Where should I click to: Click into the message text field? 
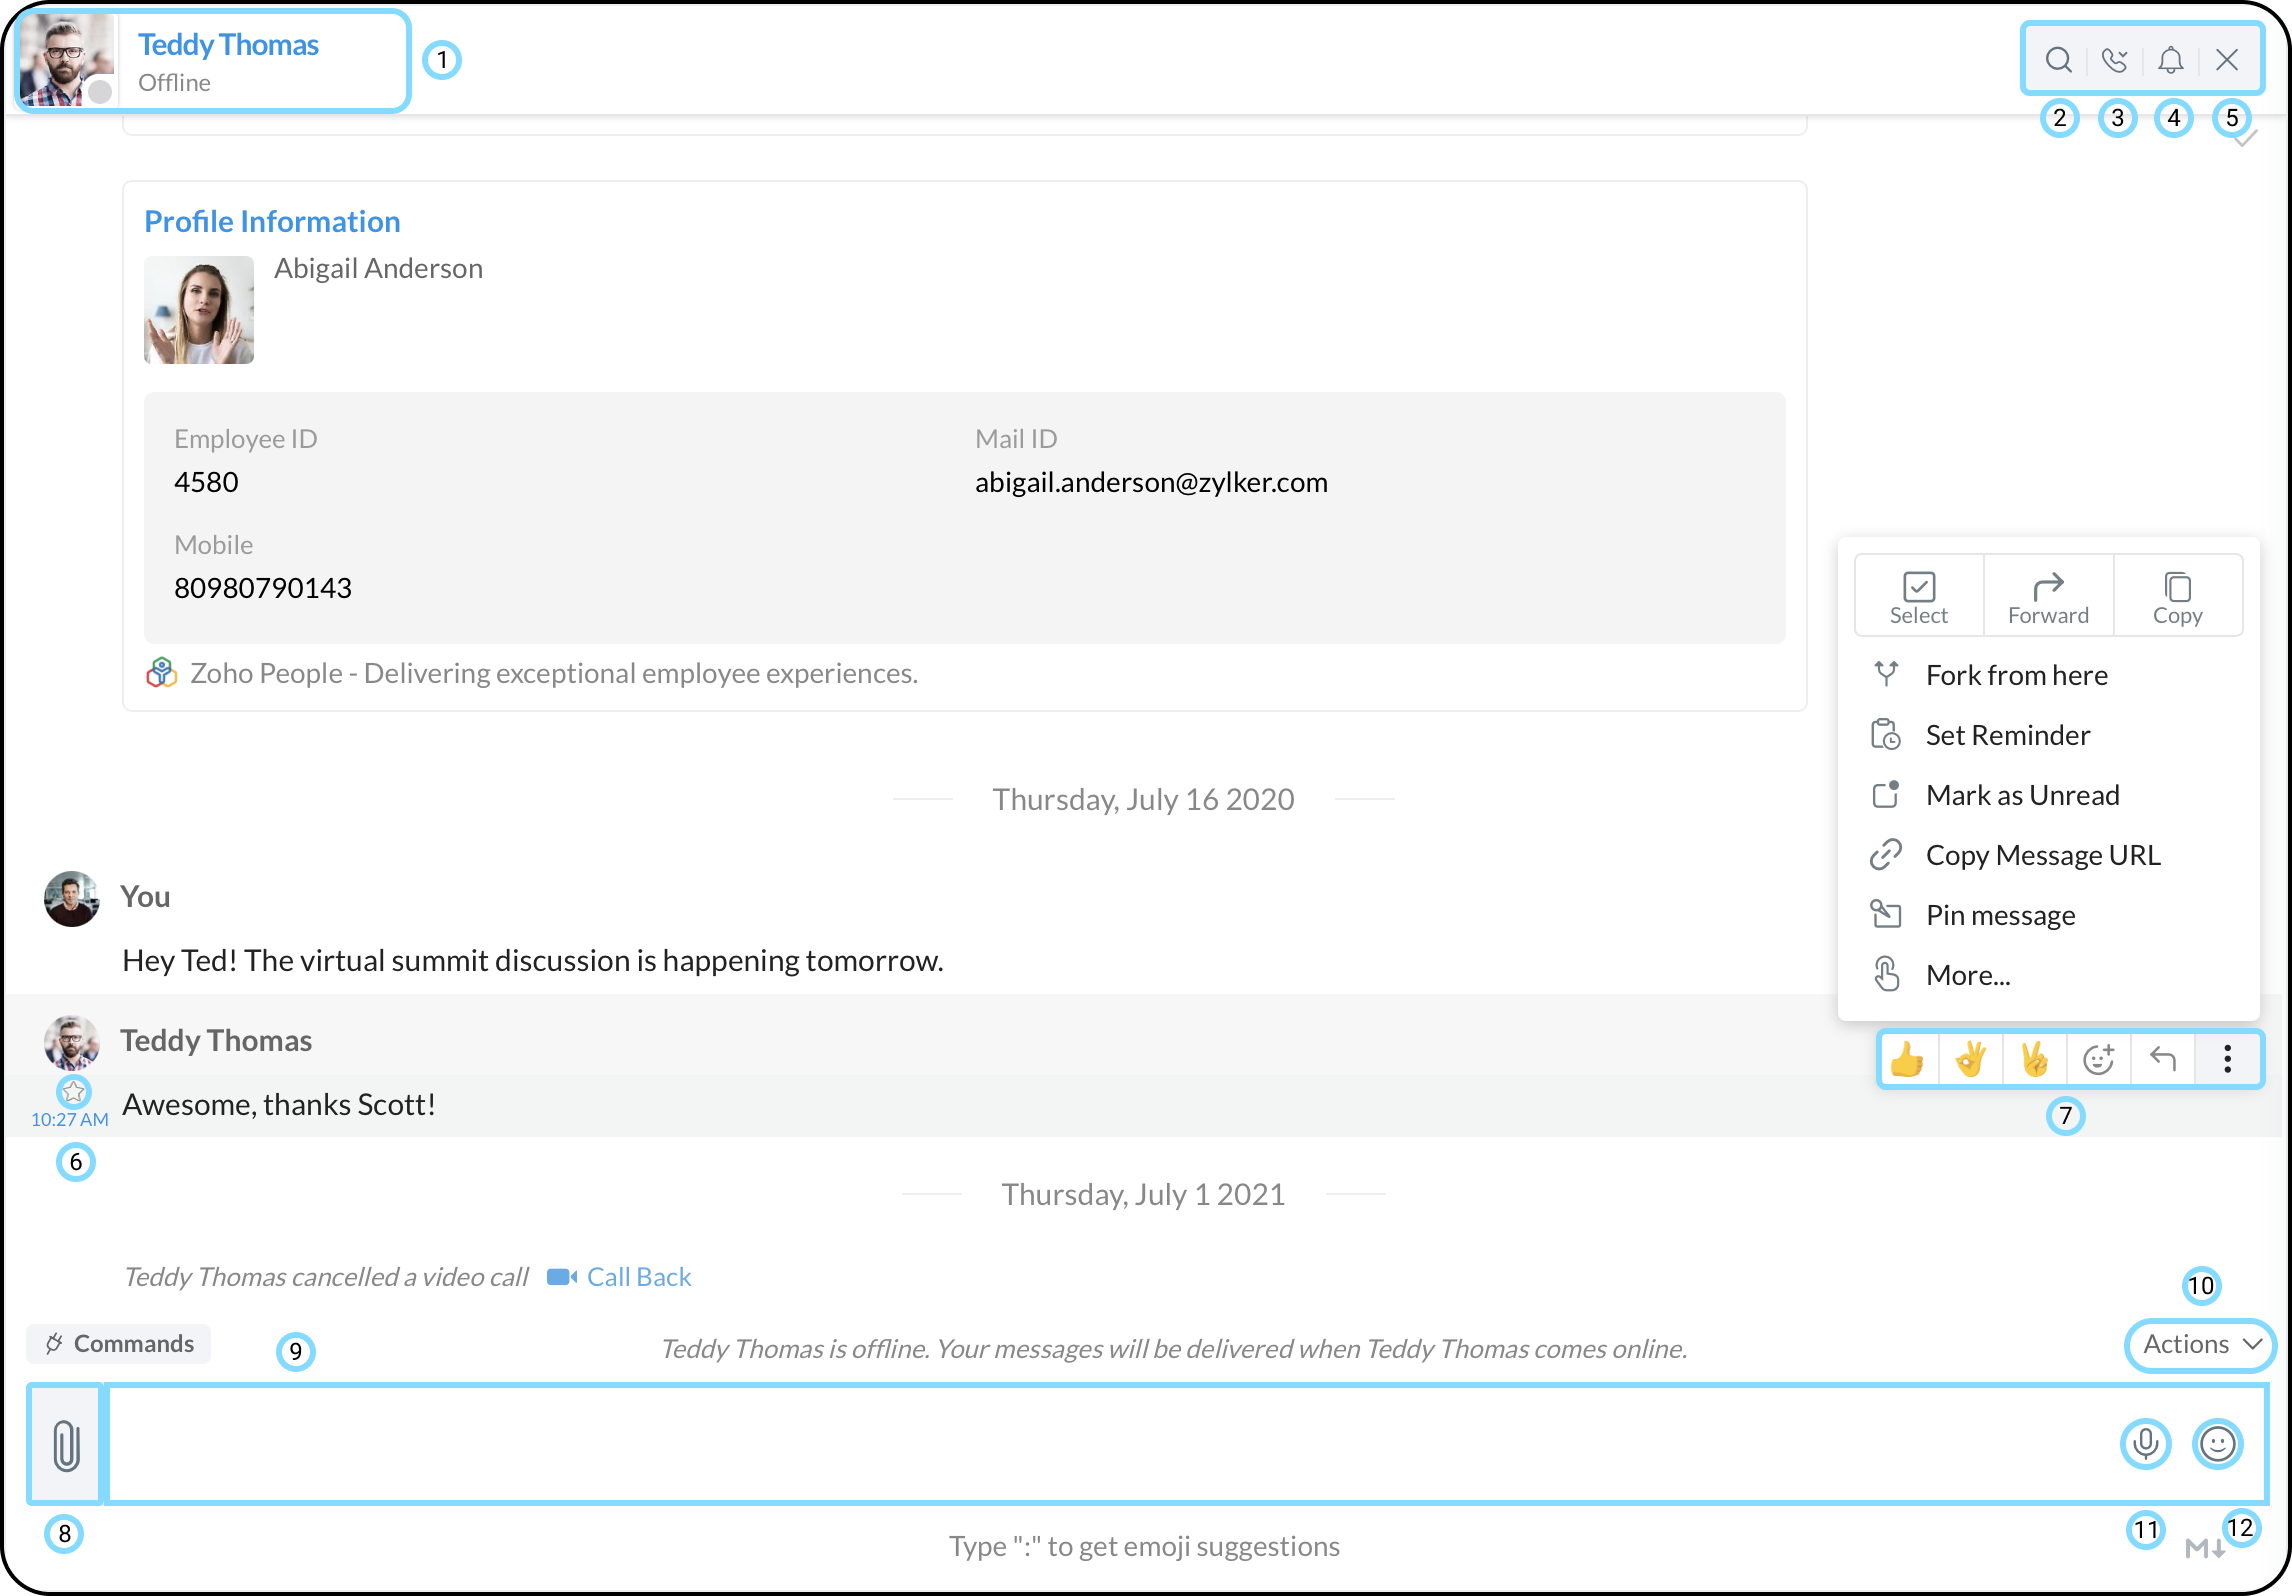click(x=1100, y=1445)
